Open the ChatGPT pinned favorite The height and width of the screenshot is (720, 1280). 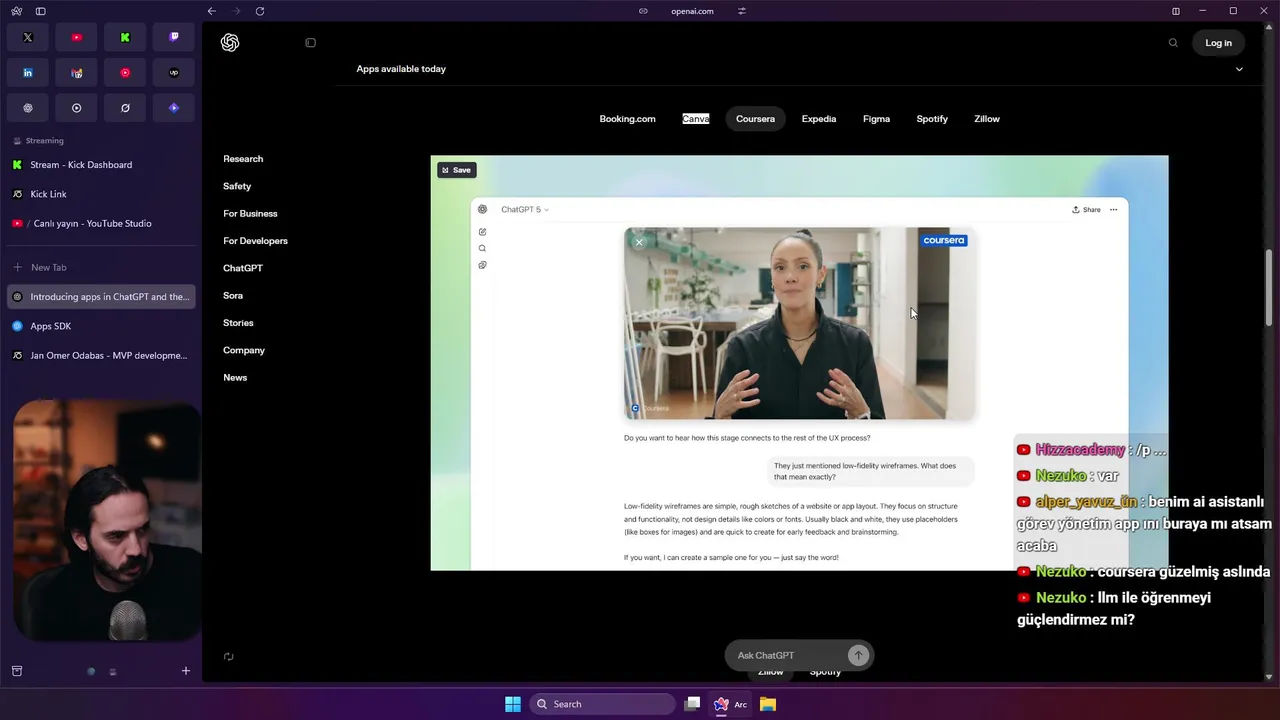click(x=28, y=108)
